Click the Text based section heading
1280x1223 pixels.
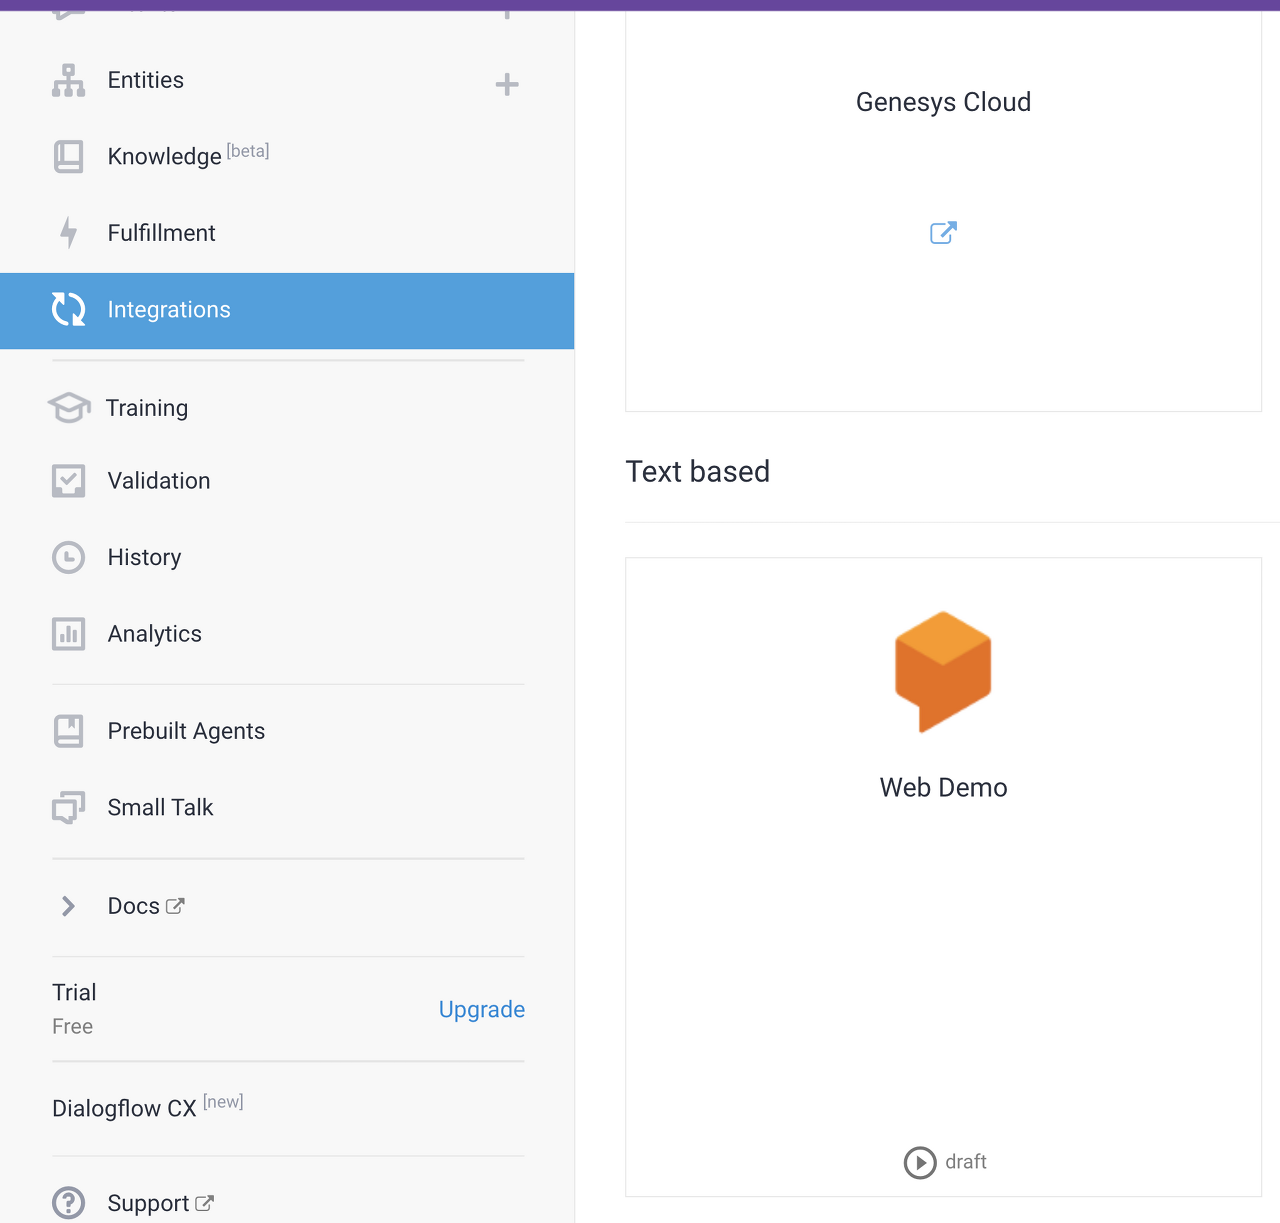point(698,471)
